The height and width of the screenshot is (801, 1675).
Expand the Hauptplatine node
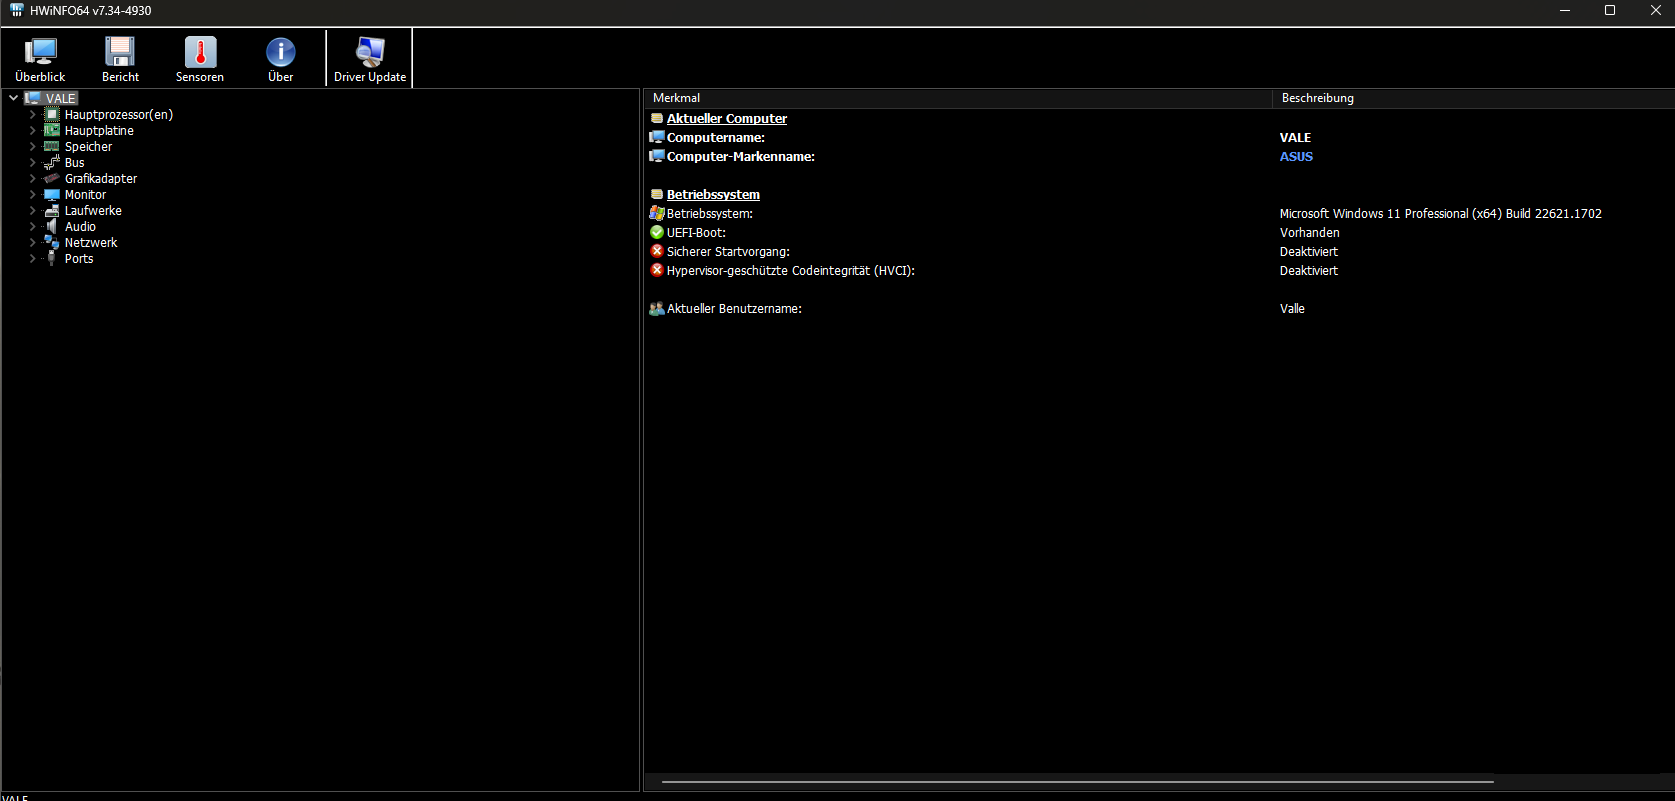point(32,130)
